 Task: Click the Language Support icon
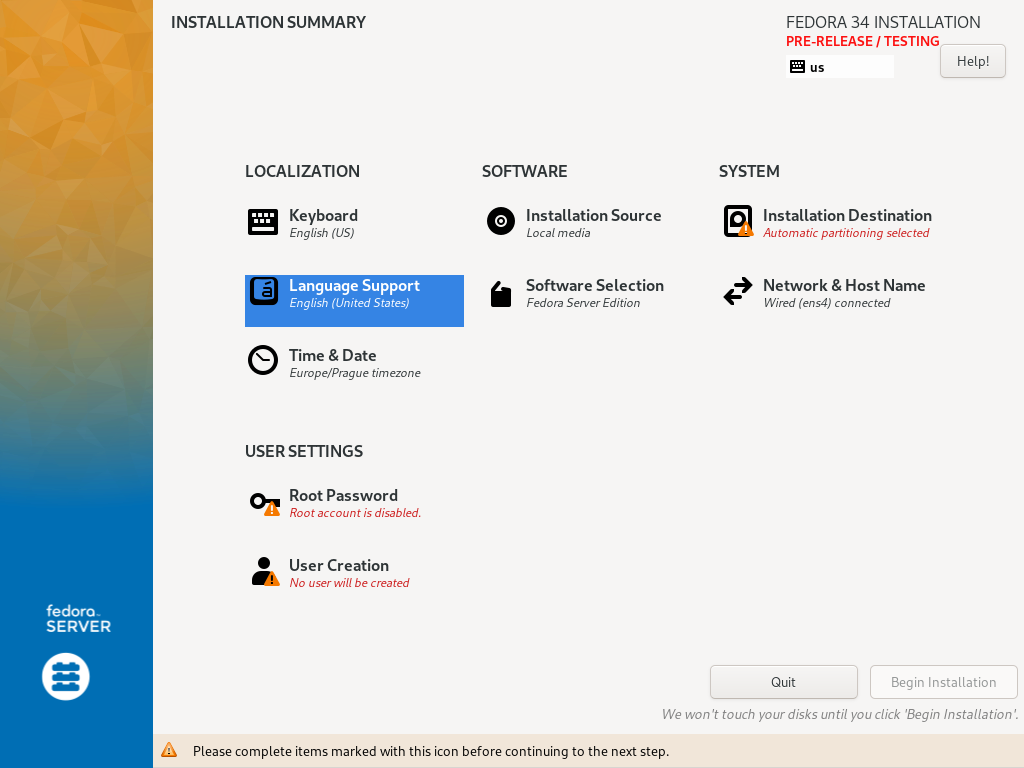264,292
